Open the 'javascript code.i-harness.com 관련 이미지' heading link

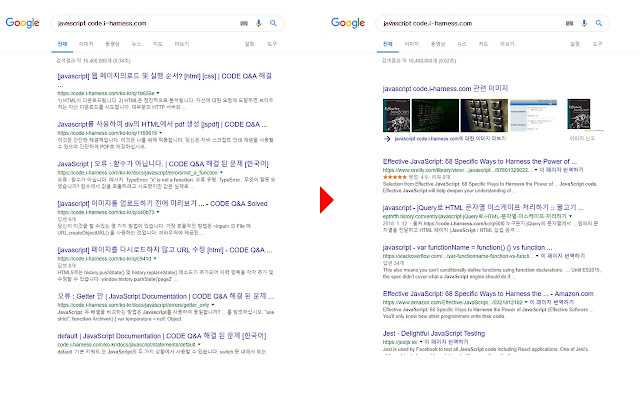445,88
